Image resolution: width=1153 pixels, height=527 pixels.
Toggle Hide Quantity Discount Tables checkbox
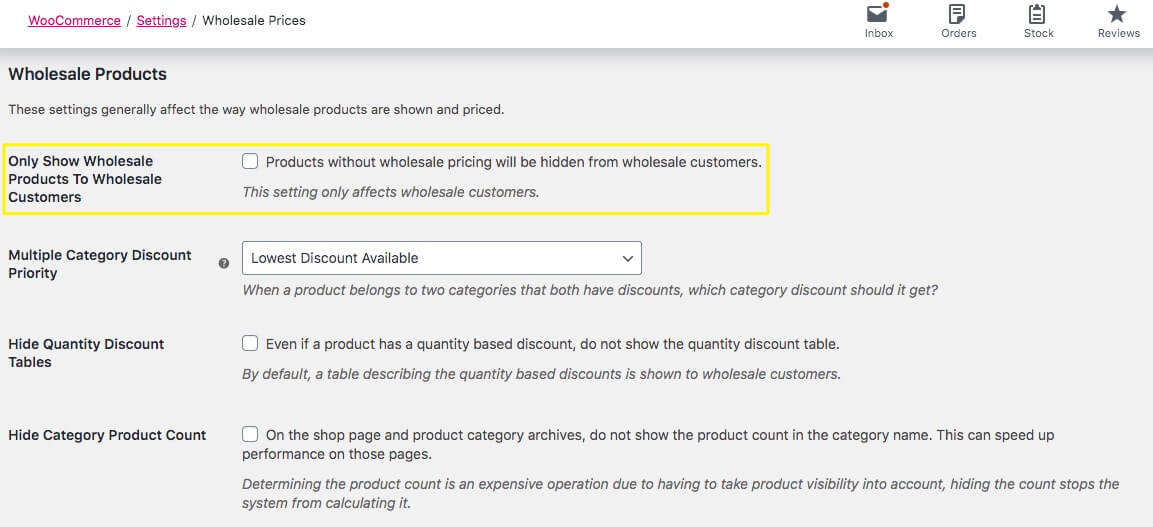pos(250,343)
